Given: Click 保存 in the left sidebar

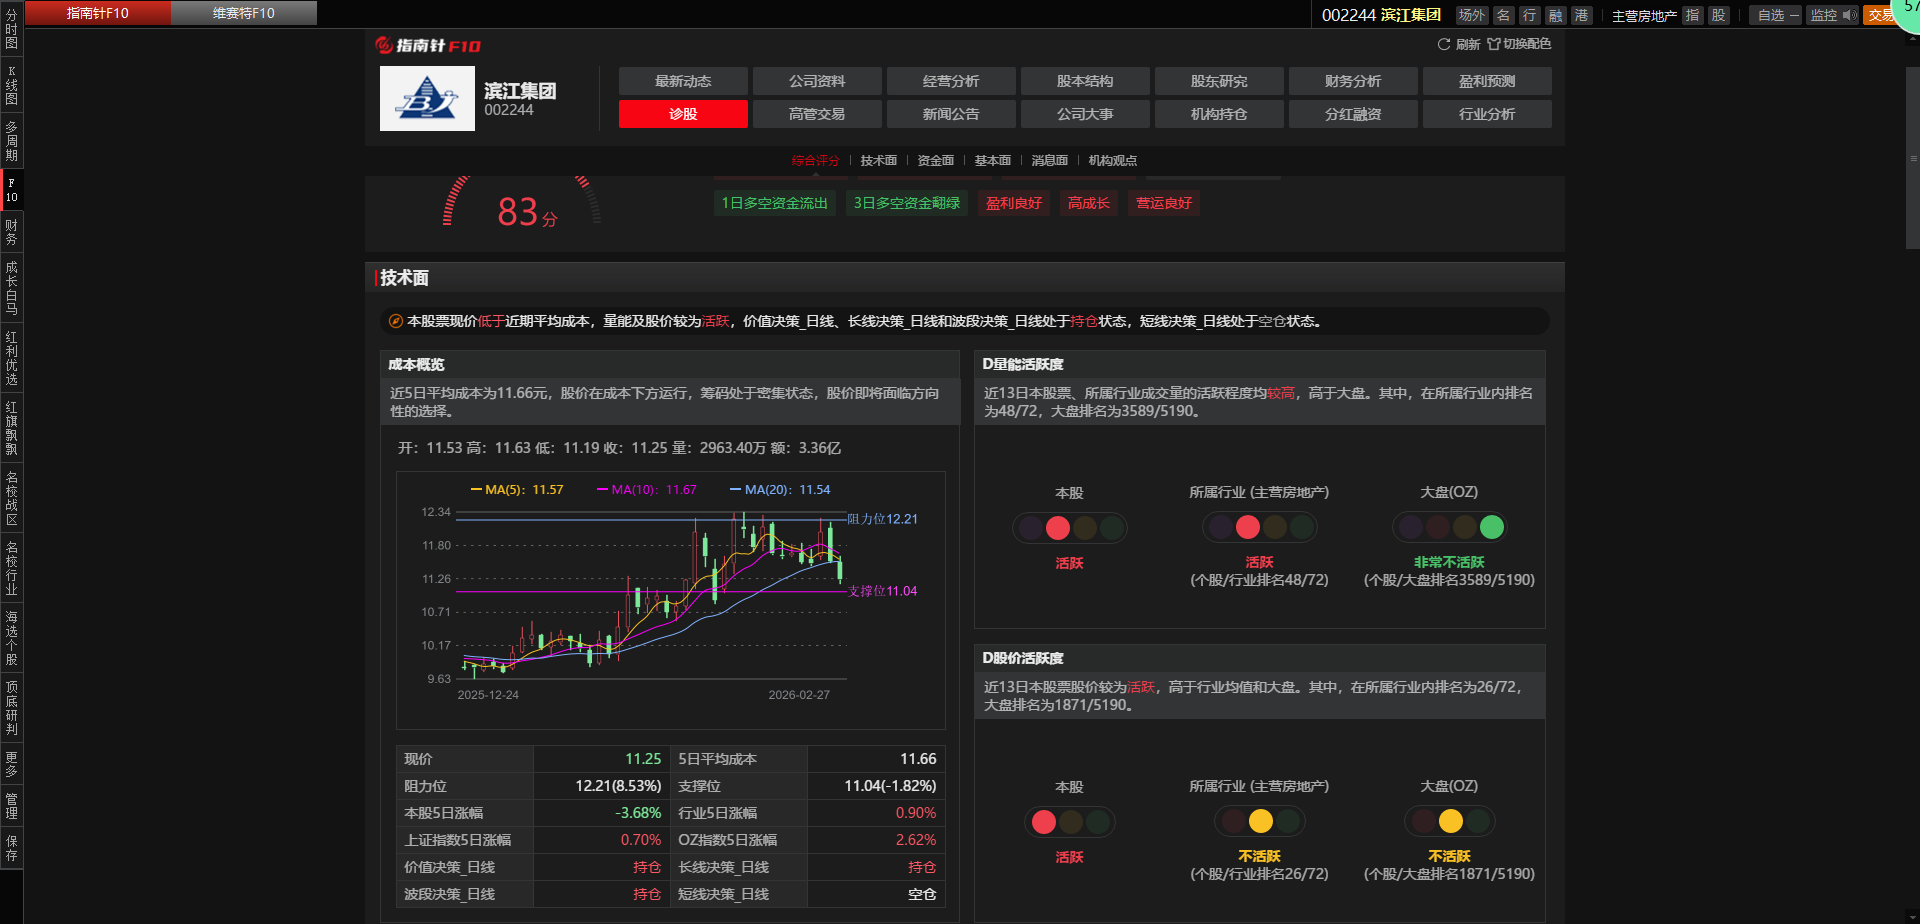Looking at the screenshot, I should [11, 848].
